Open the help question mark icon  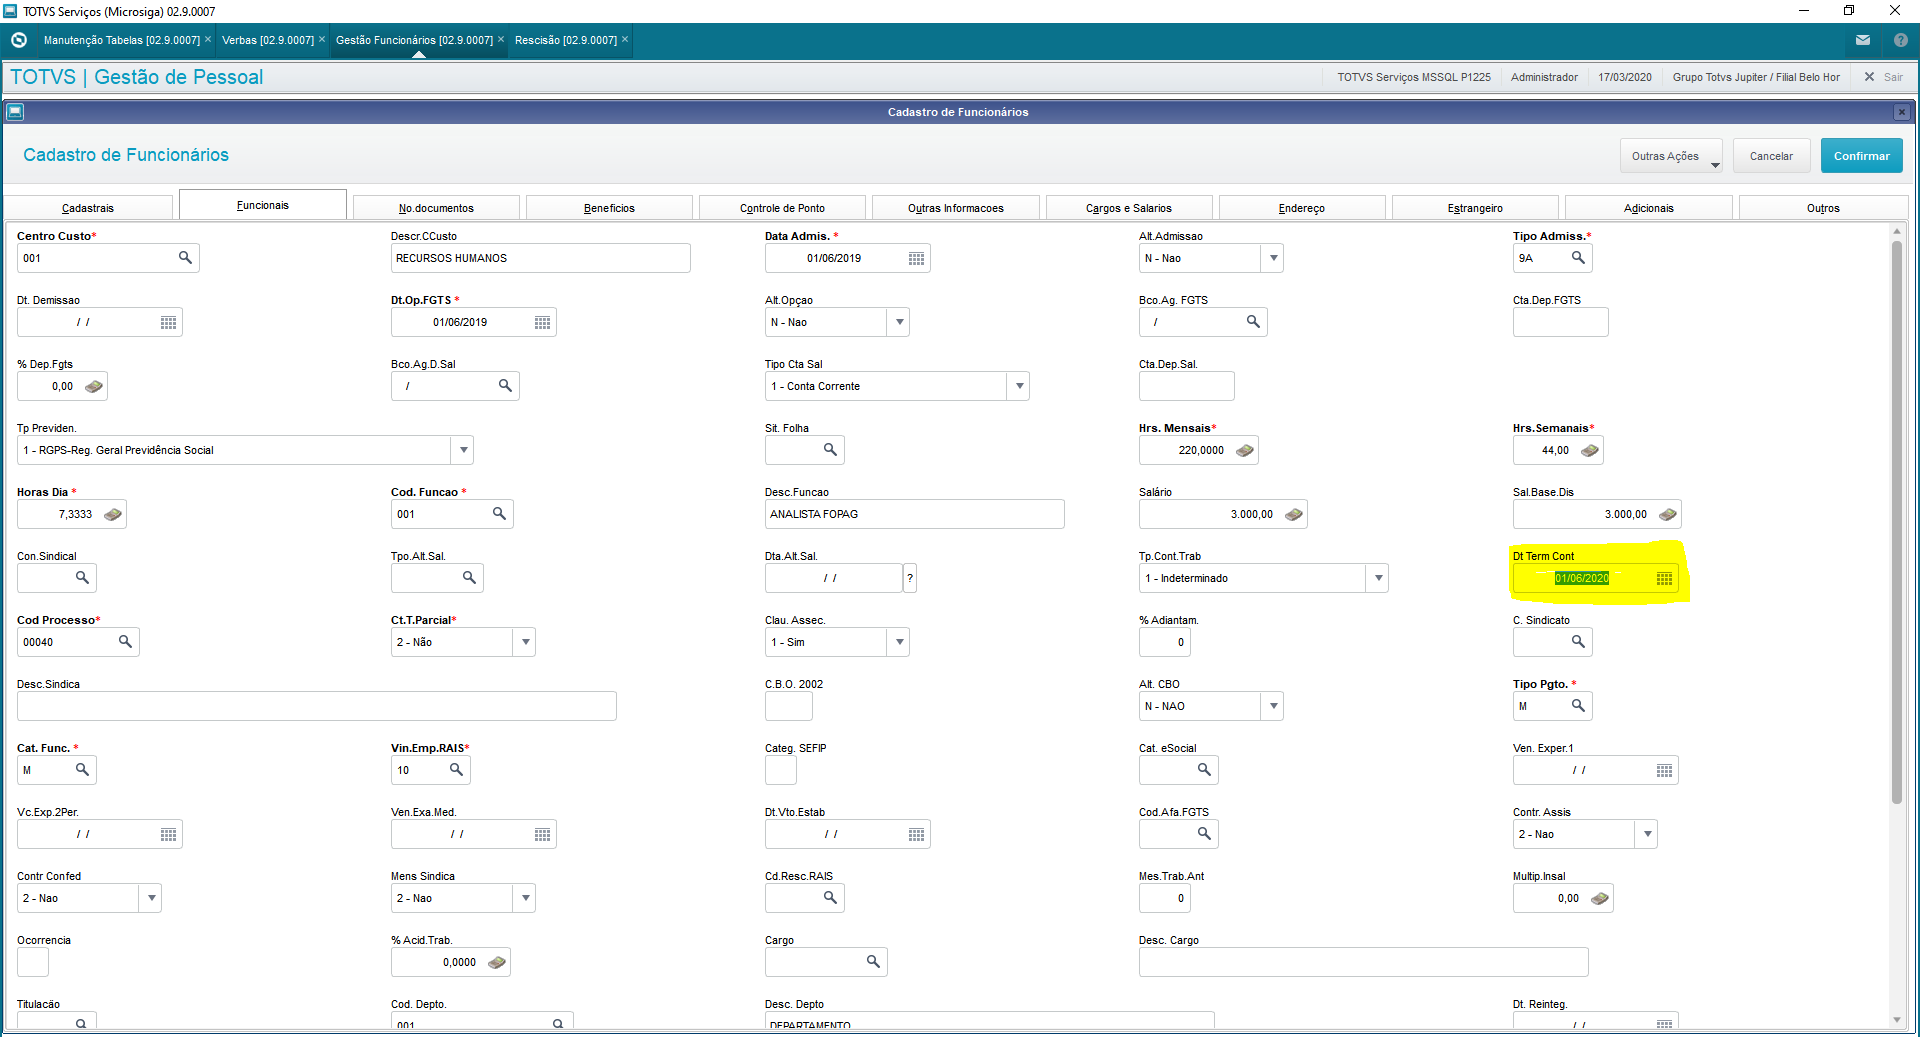pyautogui.click(x=1901, y=40)
